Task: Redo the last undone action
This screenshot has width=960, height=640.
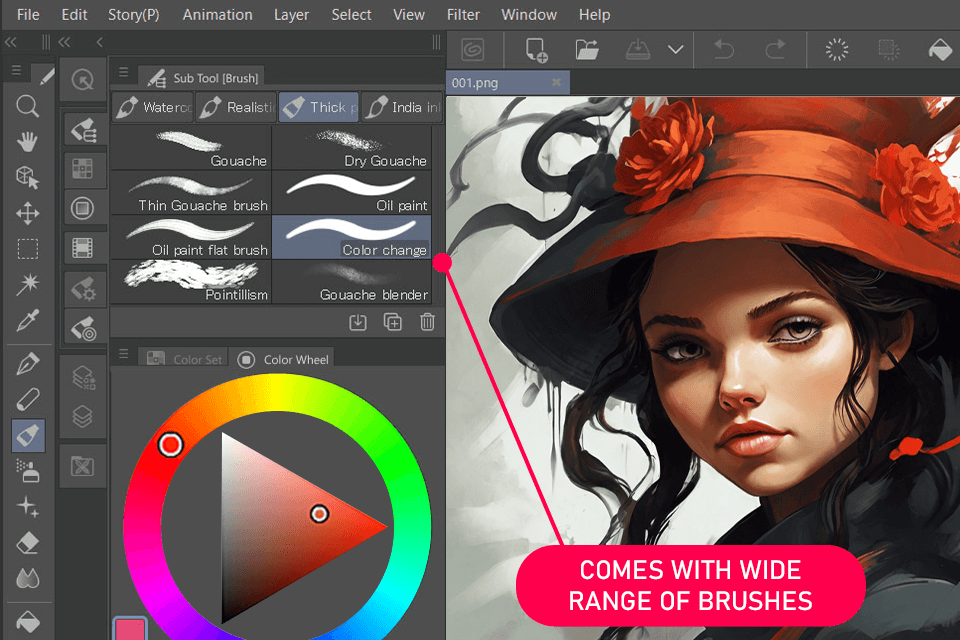Action: tap(775, 50)
